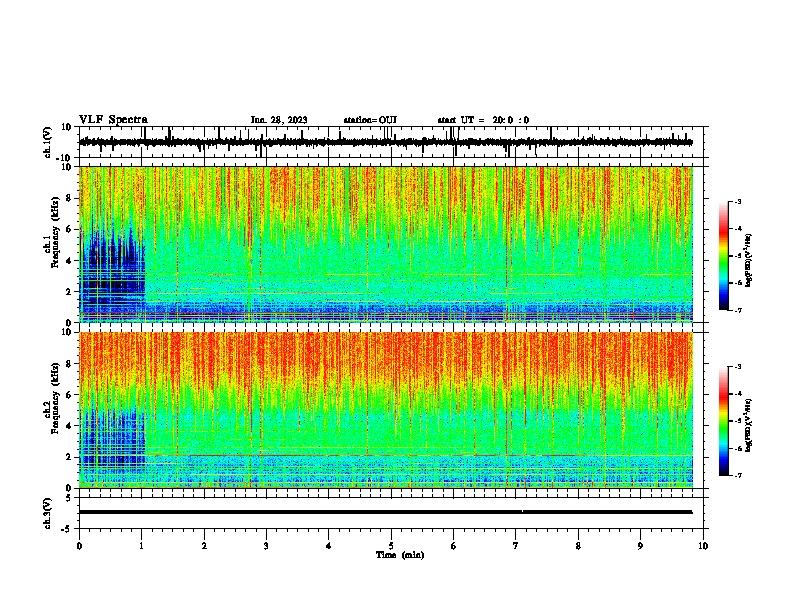
Task: Select the date text "Jan. 28, 2023"
Action: pyautogui.click(x=279, y=120)
